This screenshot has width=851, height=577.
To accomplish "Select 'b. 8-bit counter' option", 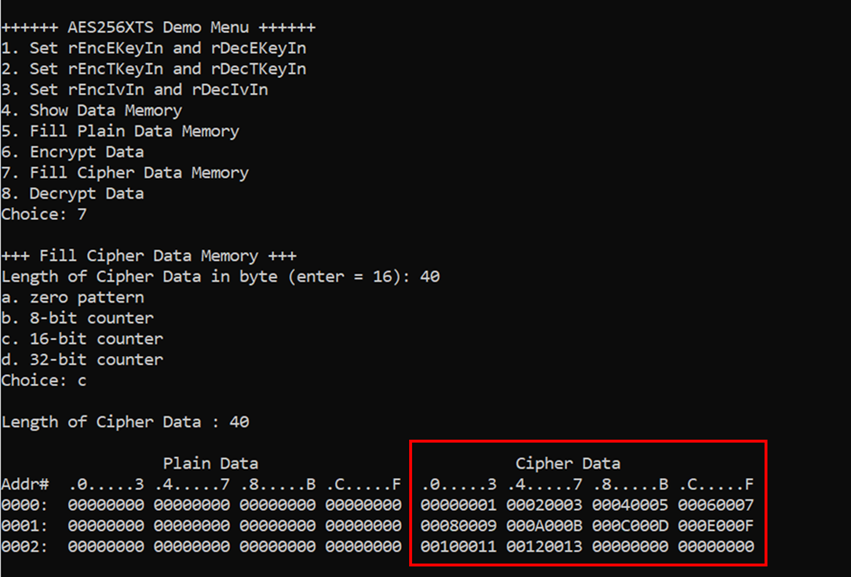I will pyautogui.click(x=78, y=318).
